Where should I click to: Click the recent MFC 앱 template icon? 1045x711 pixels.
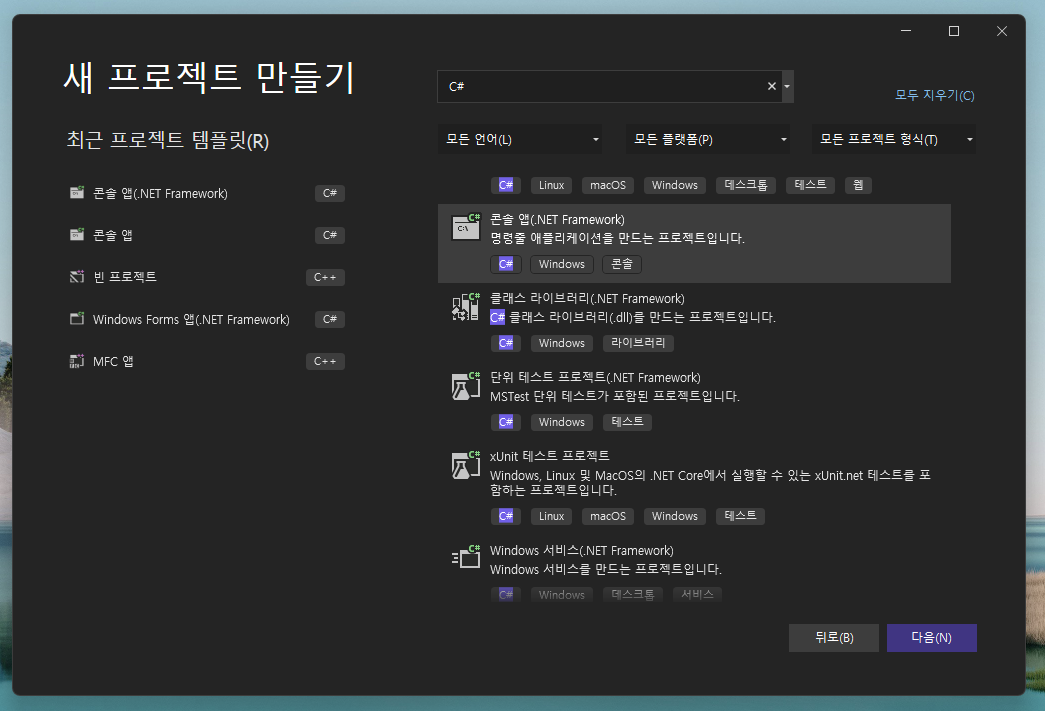click(77, 360)
